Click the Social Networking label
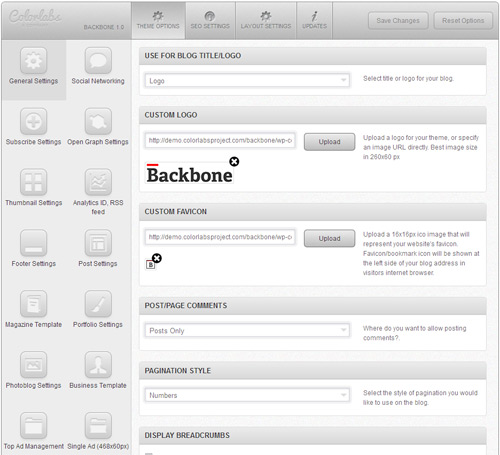 pos(98,81)
